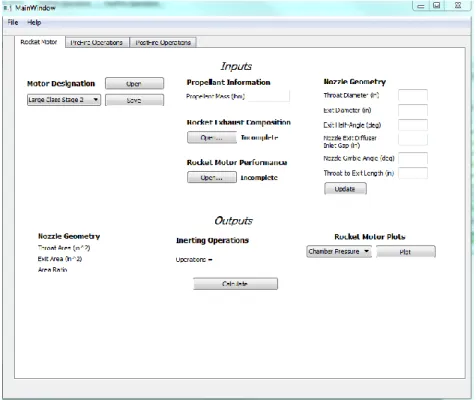The height and width of the screenshot is (400, 476).
Task: Click the Incomplete status next to Motor Performance
Action: pos(259,178)
